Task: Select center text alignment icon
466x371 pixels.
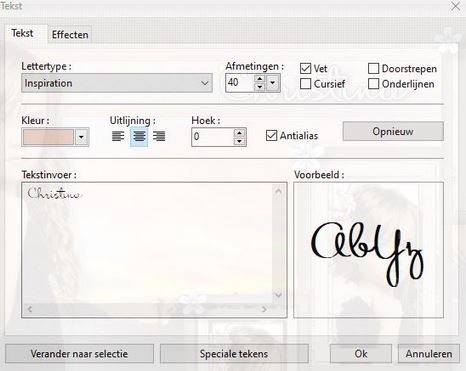Action: [x=139, y=136]
